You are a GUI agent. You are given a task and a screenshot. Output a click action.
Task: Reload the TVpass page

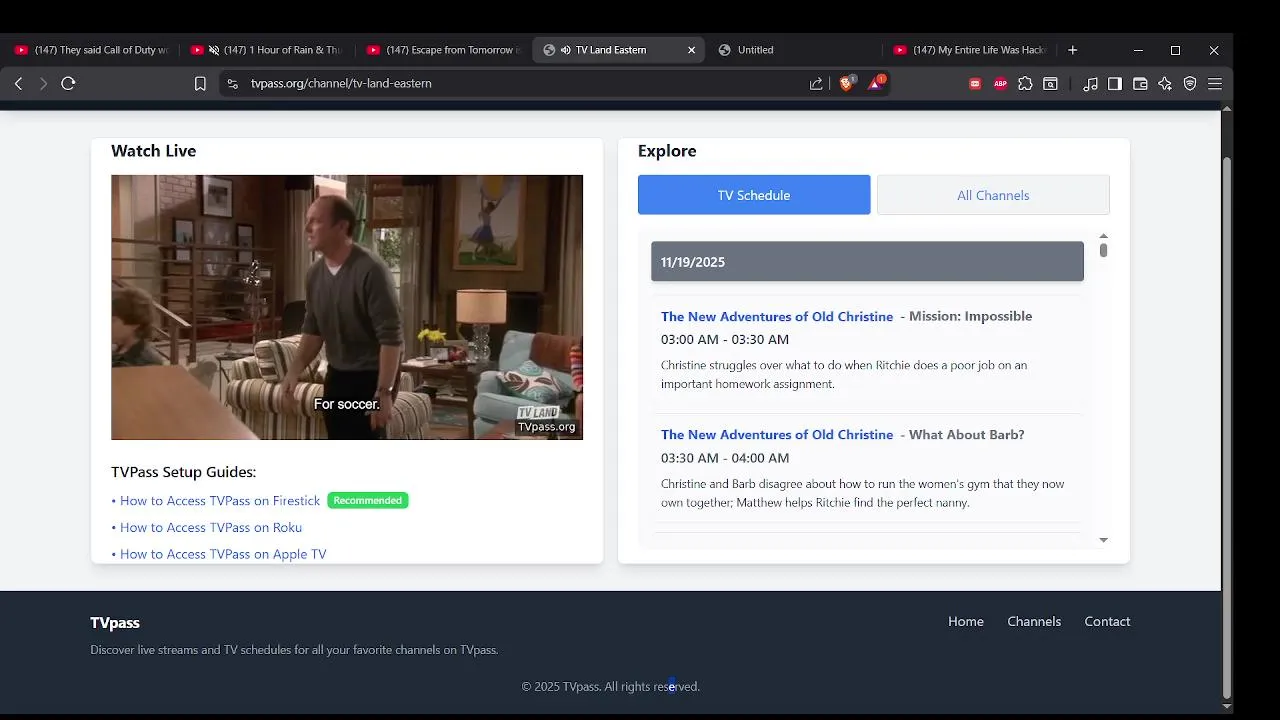click(68, 84)
